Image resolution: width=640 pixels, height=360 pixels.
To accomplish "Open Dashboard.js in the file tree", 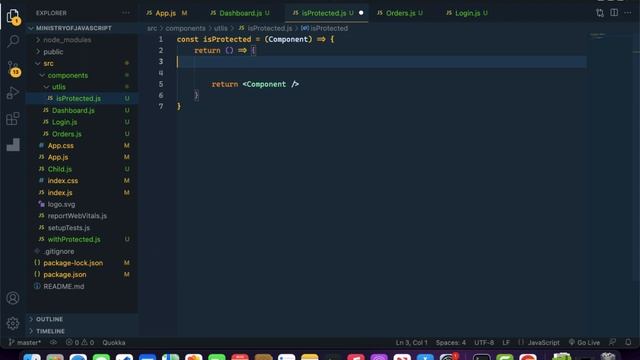I will click(73, 111).
